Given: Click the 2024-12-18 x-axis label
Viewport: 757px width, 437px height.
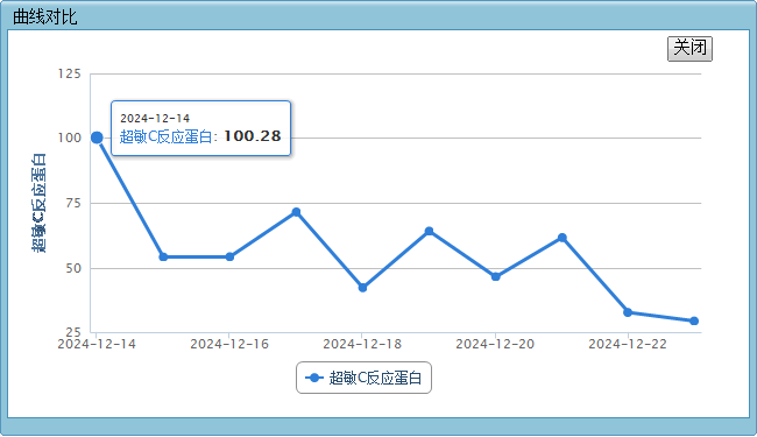Looking at the screenshot, I should pos(362,344).
